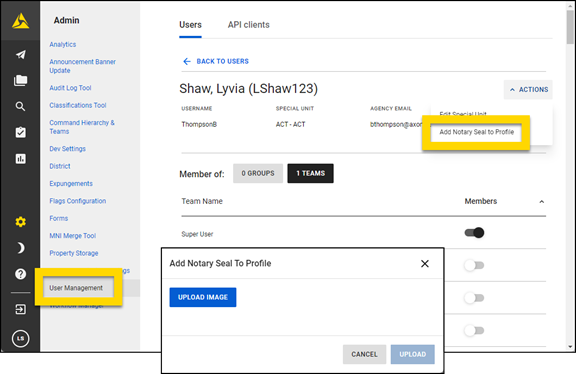Close the Add Notary Seal dialog

pyautogui.click(x=425, y=263)
